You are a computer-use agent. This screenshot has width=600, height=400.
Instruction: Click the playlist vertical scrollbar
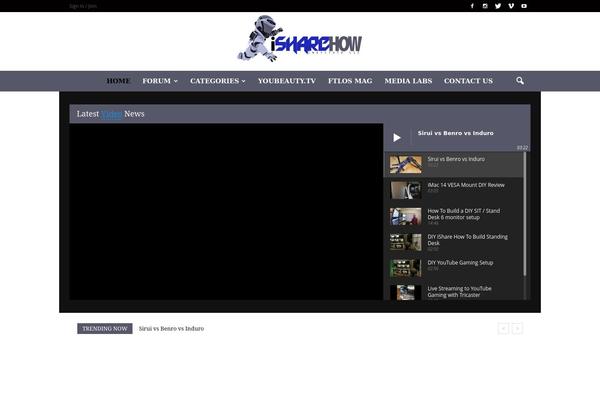525,214
